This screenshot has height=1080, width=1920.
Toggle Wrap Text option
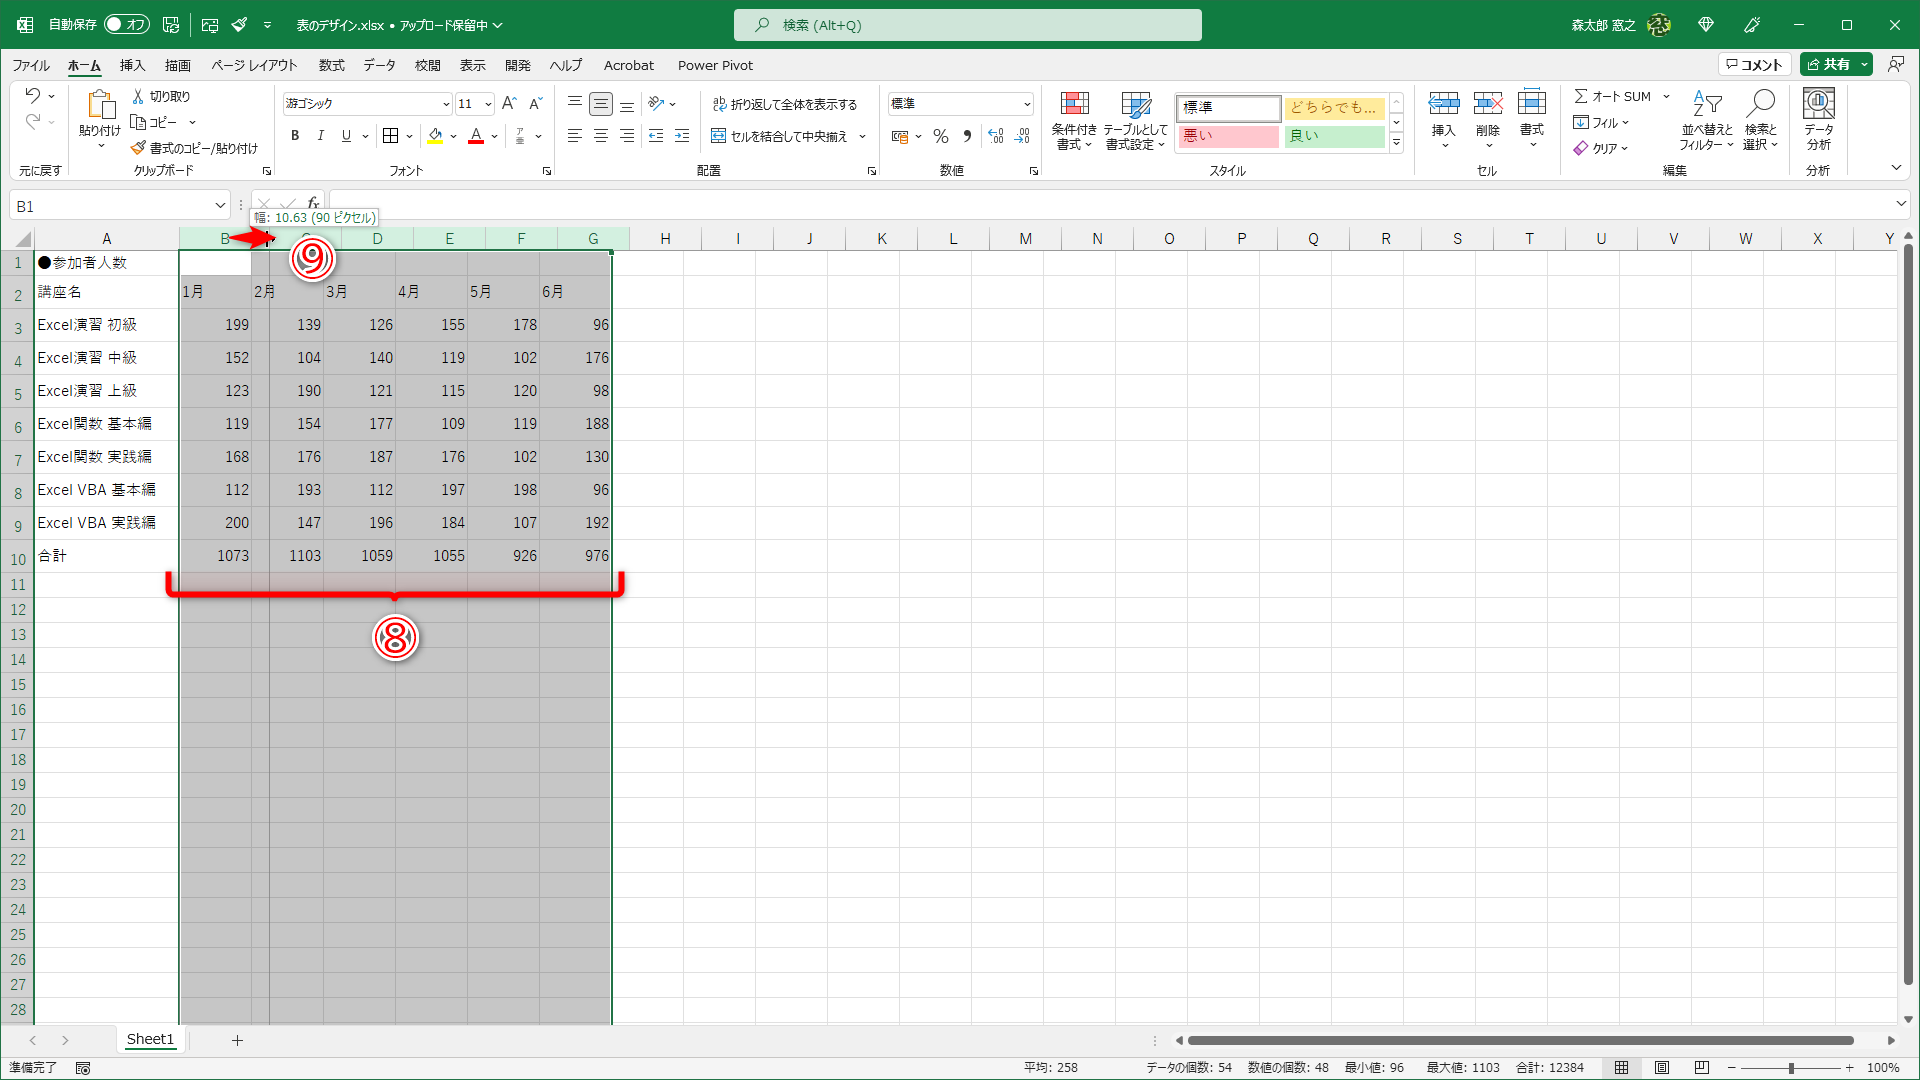point(785,104)
